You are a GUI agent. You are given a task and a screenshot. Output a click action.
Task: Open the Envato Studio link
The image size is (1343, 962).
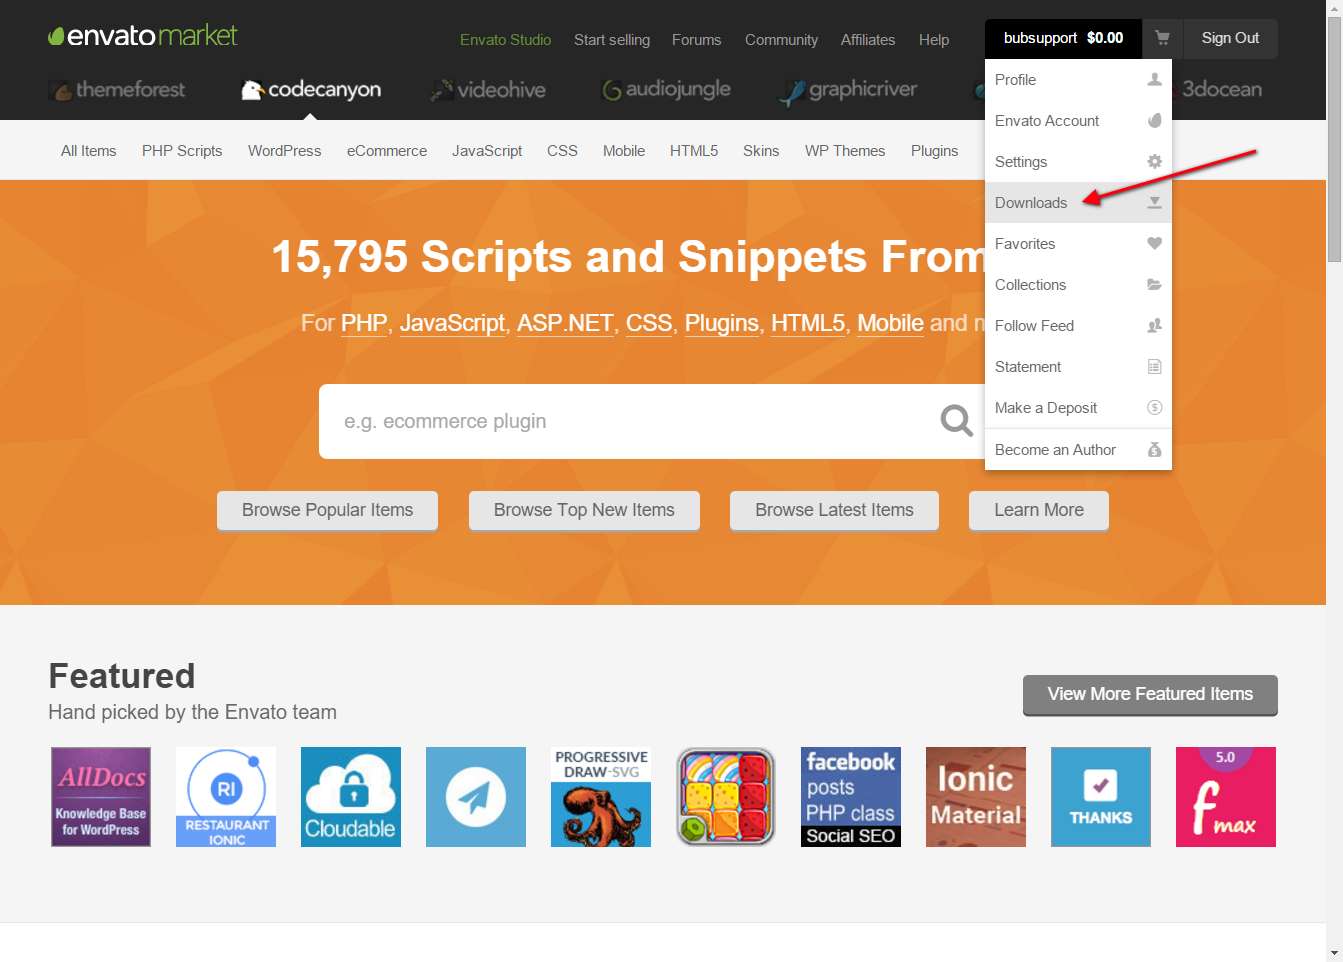(505, 40)
